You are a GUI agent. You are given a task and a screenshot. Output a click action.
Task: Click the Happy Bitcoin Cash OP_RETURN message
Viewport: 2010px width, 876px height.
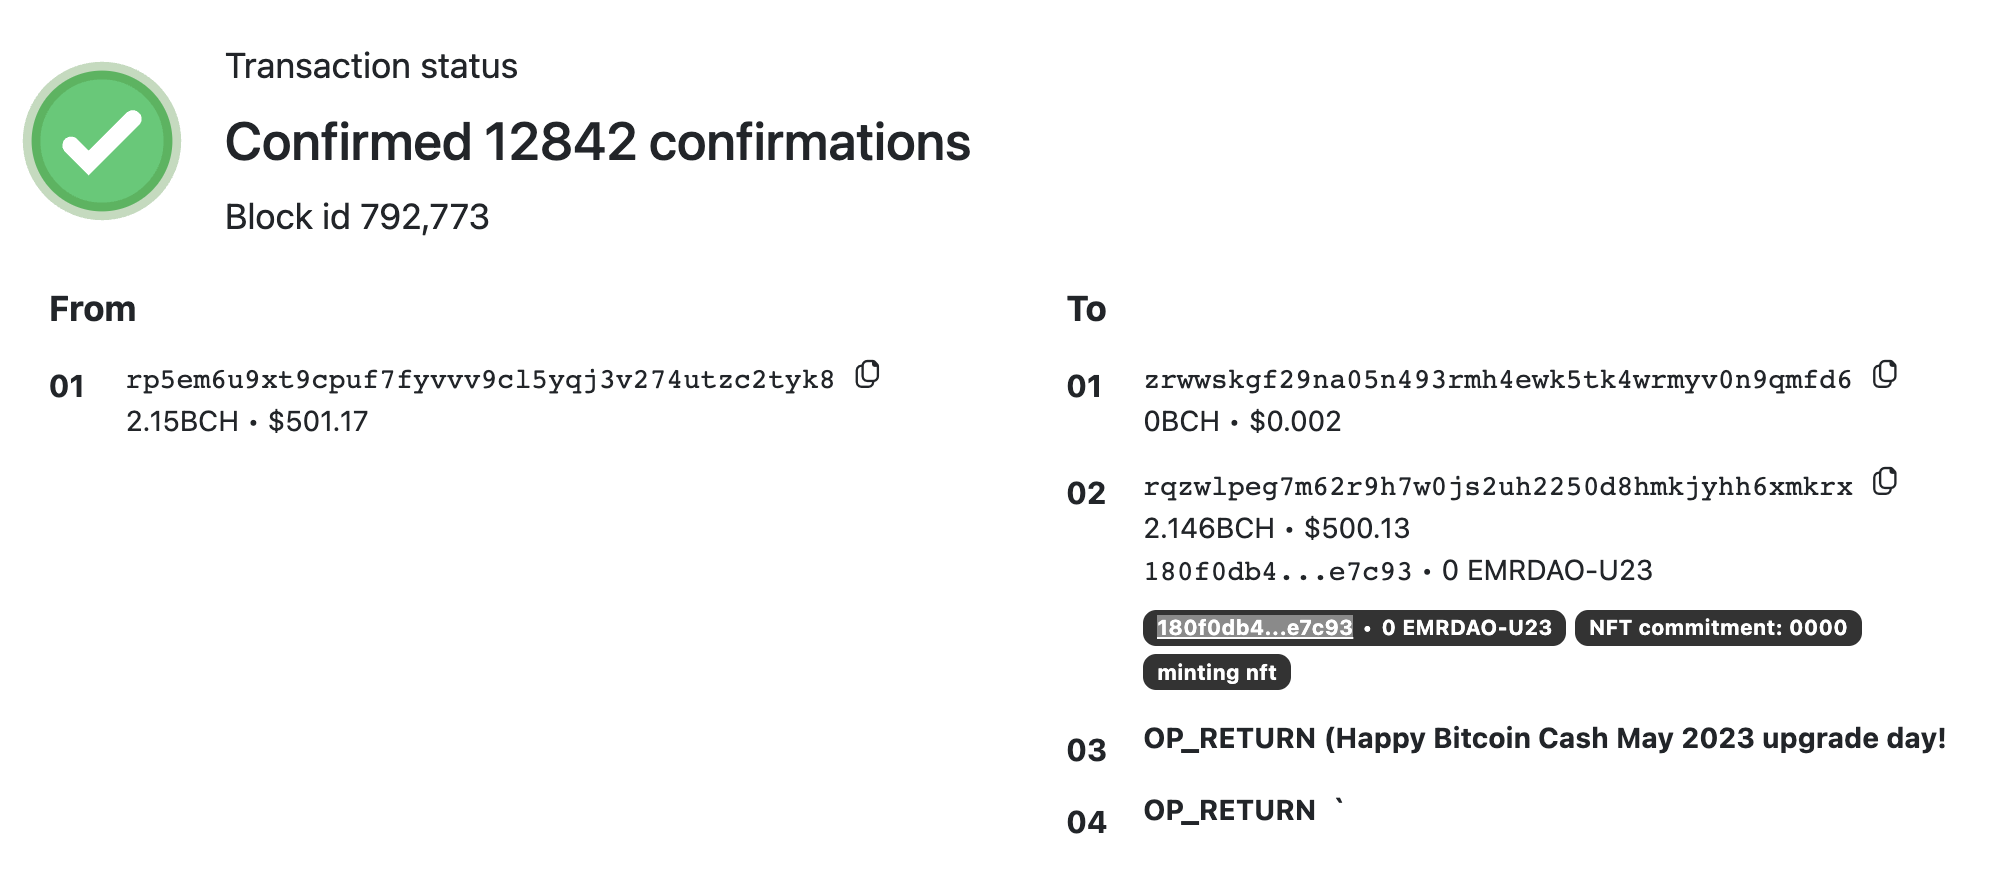click(1544, 739)
